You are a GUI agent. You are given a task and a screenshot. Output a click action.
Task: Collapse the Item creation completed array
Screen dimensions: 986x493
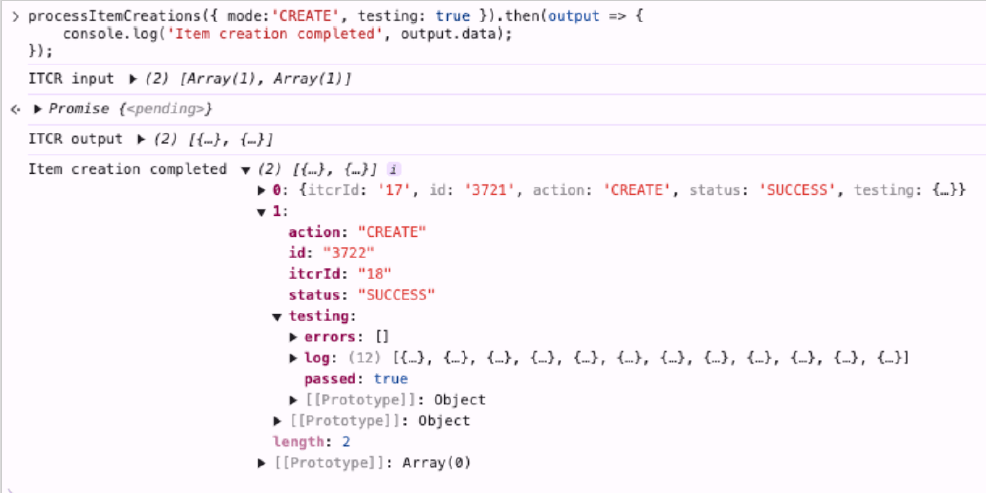[246, 170]
